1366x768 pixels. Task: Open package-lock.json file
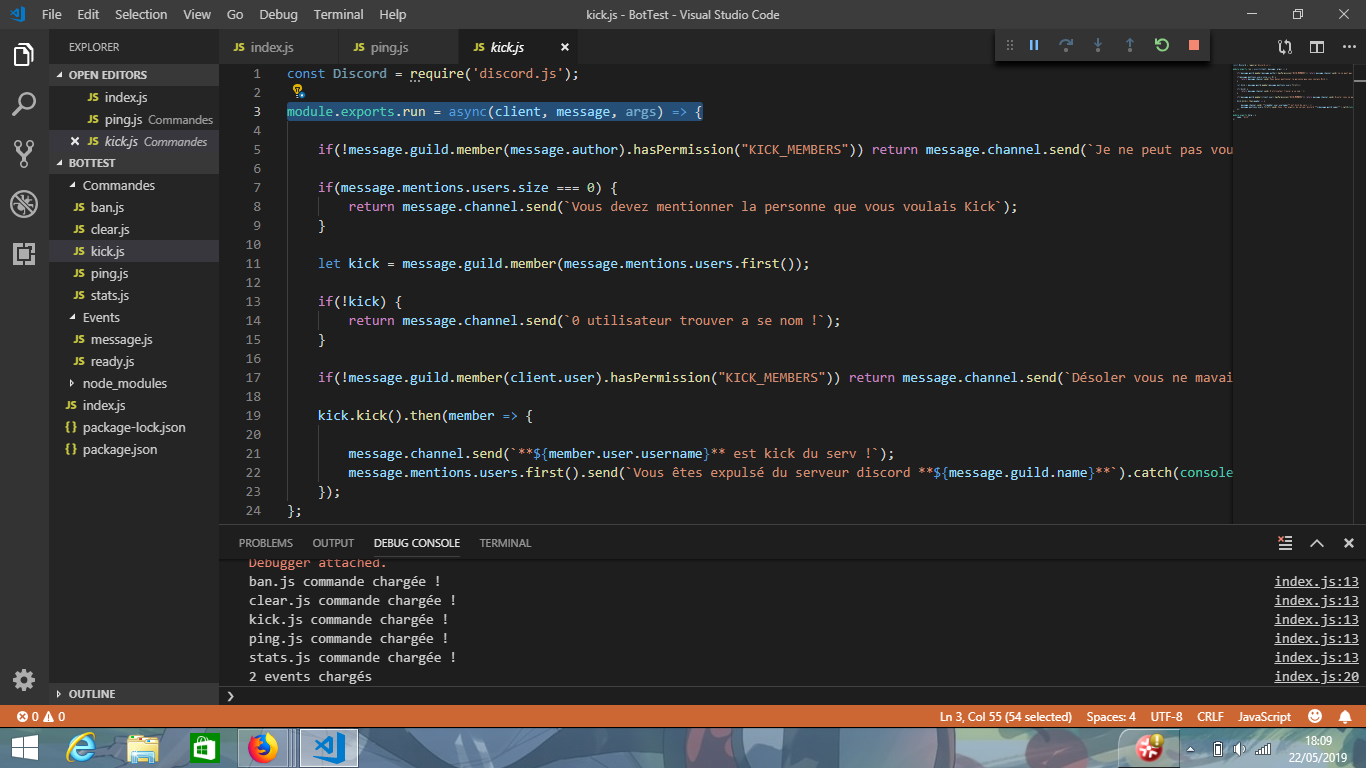point(134,427)
